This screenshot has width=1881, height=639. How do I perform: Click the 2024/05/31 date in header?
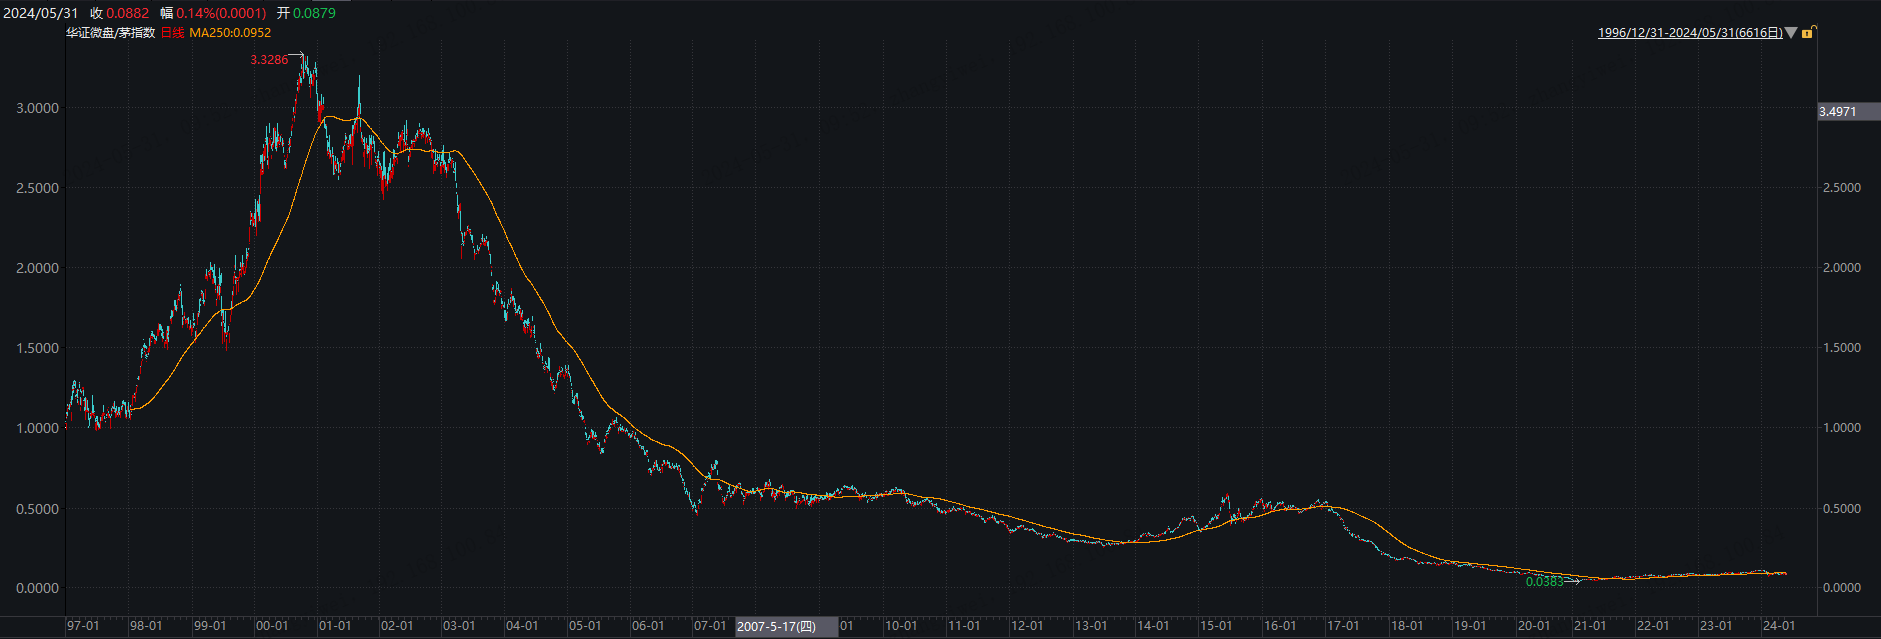tap(41, 13)
